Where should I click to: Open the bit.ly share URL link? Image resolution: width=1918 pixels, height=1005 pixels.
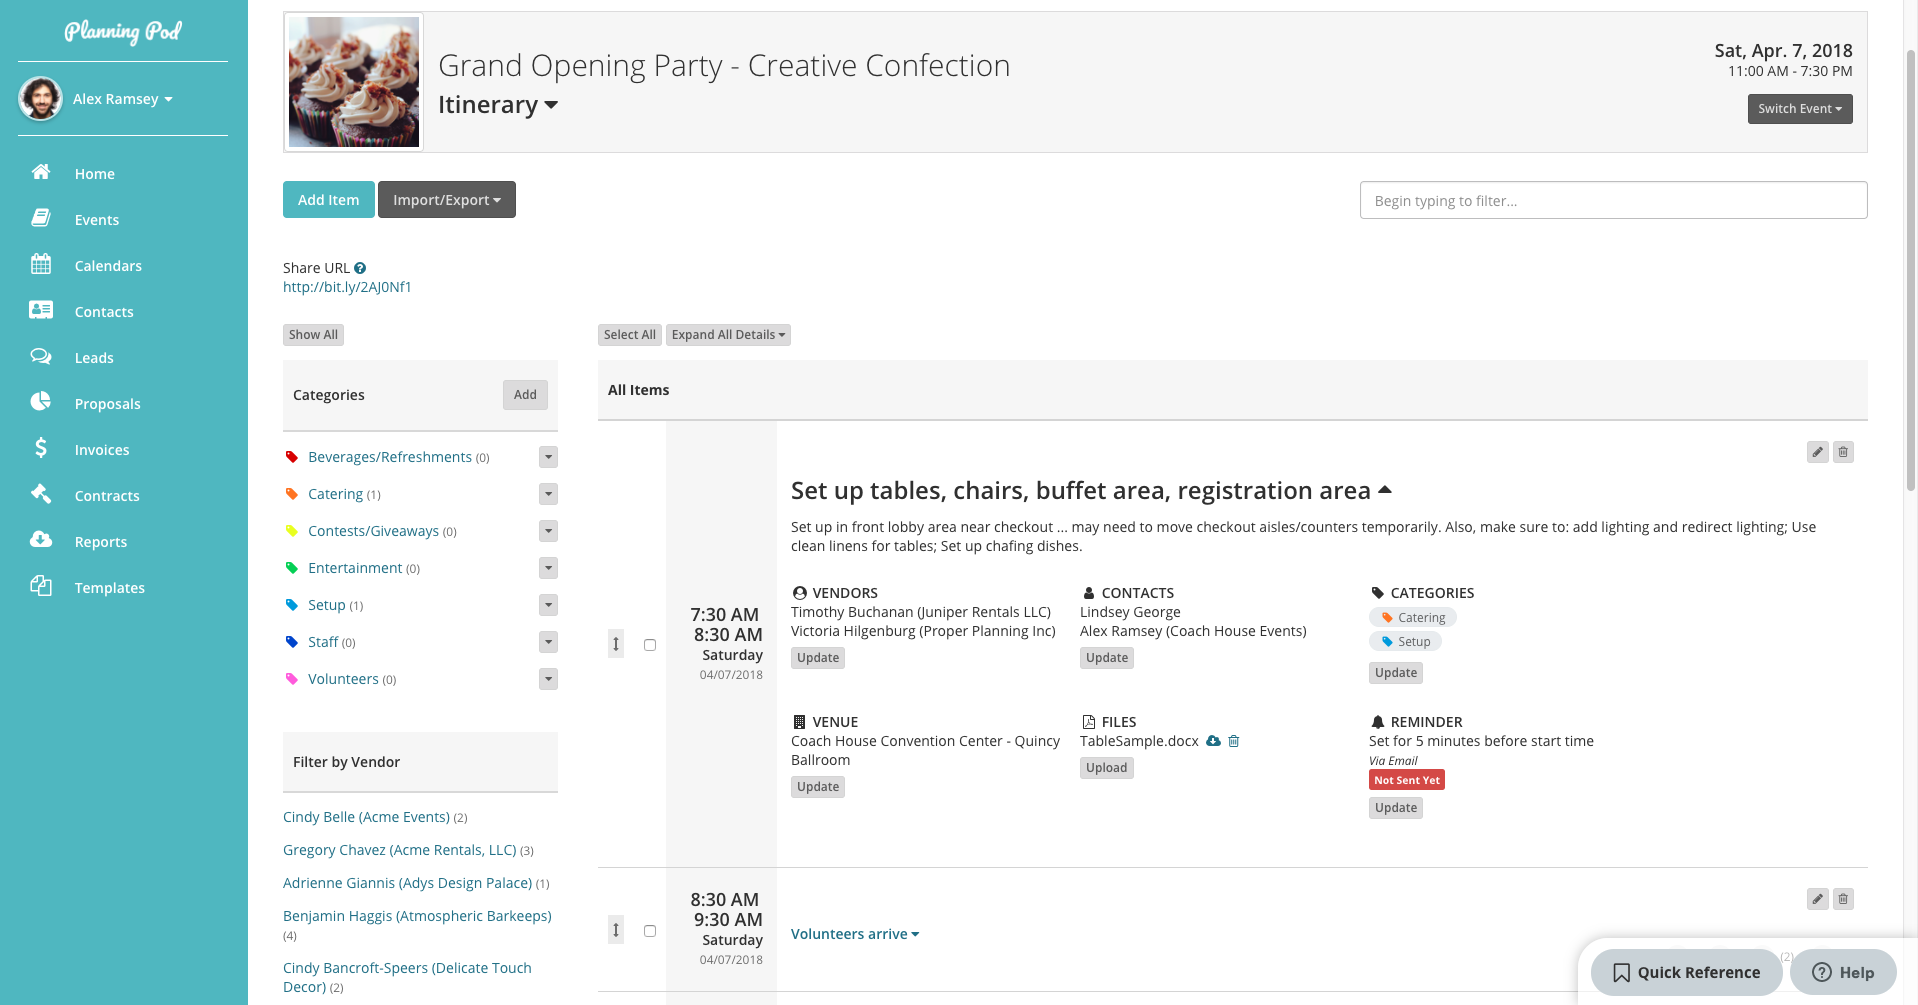click(x=347, y=287)
